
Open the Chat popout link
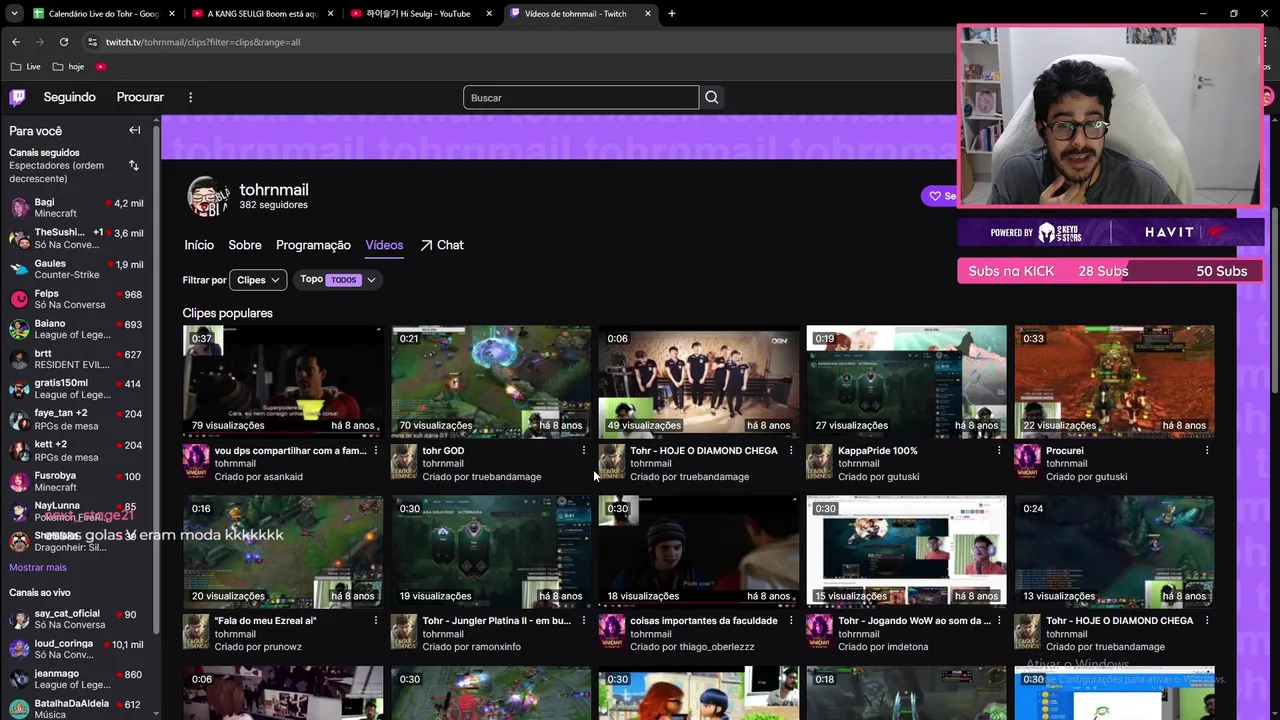[x=442, y=245]
